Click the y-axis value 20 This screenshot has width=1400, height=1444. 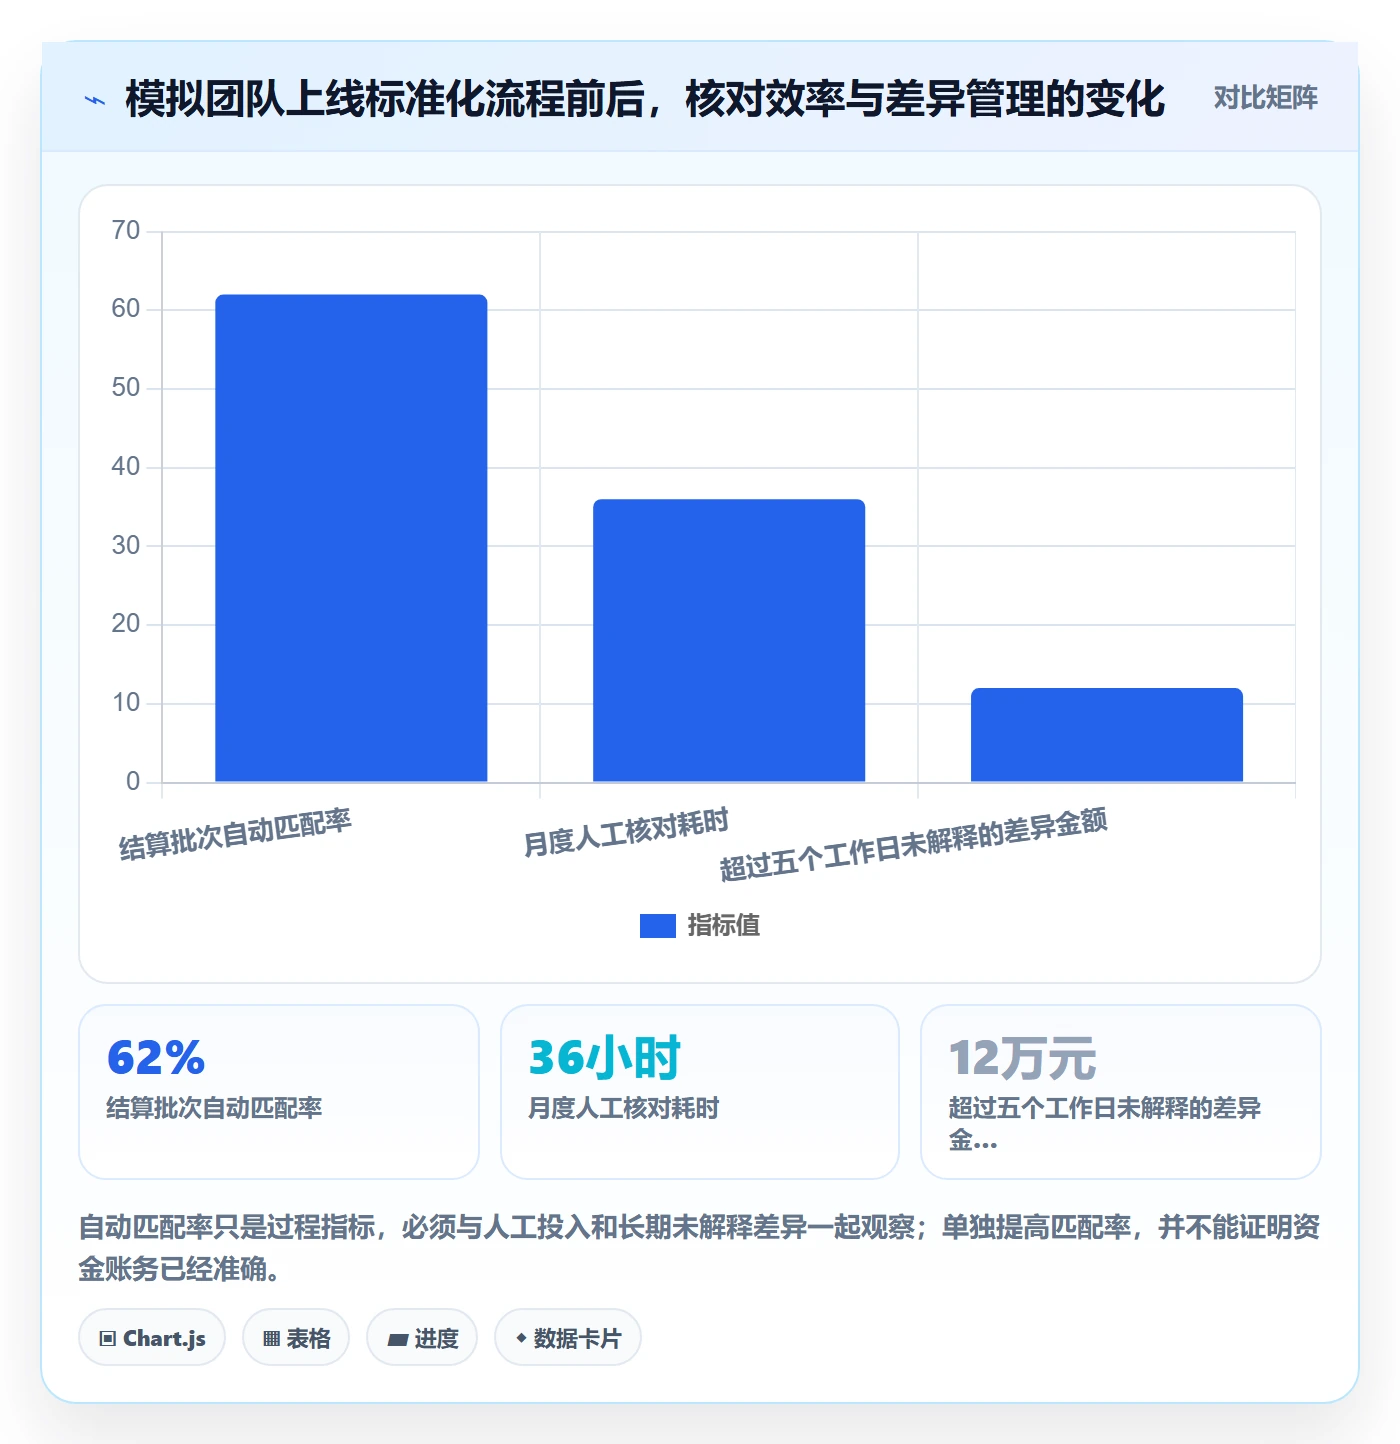point(126,624)
